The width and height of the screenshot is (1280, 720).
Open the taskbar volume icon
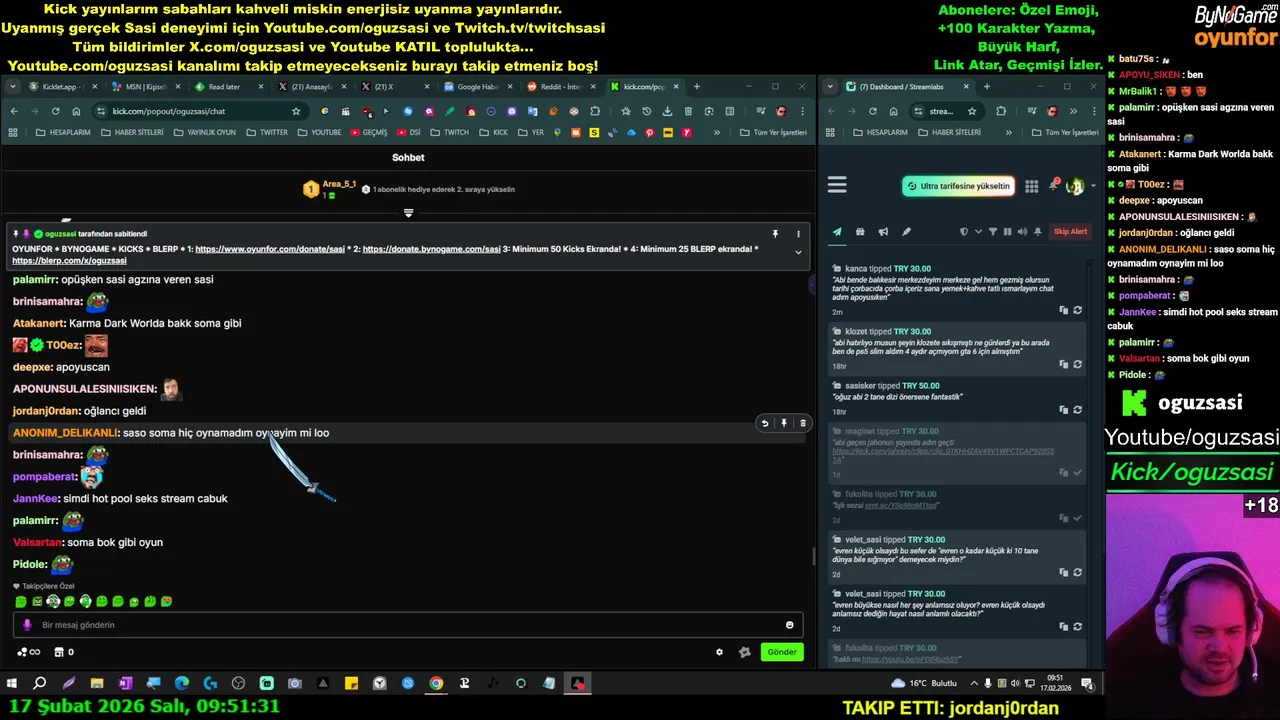click(1017, 684)
